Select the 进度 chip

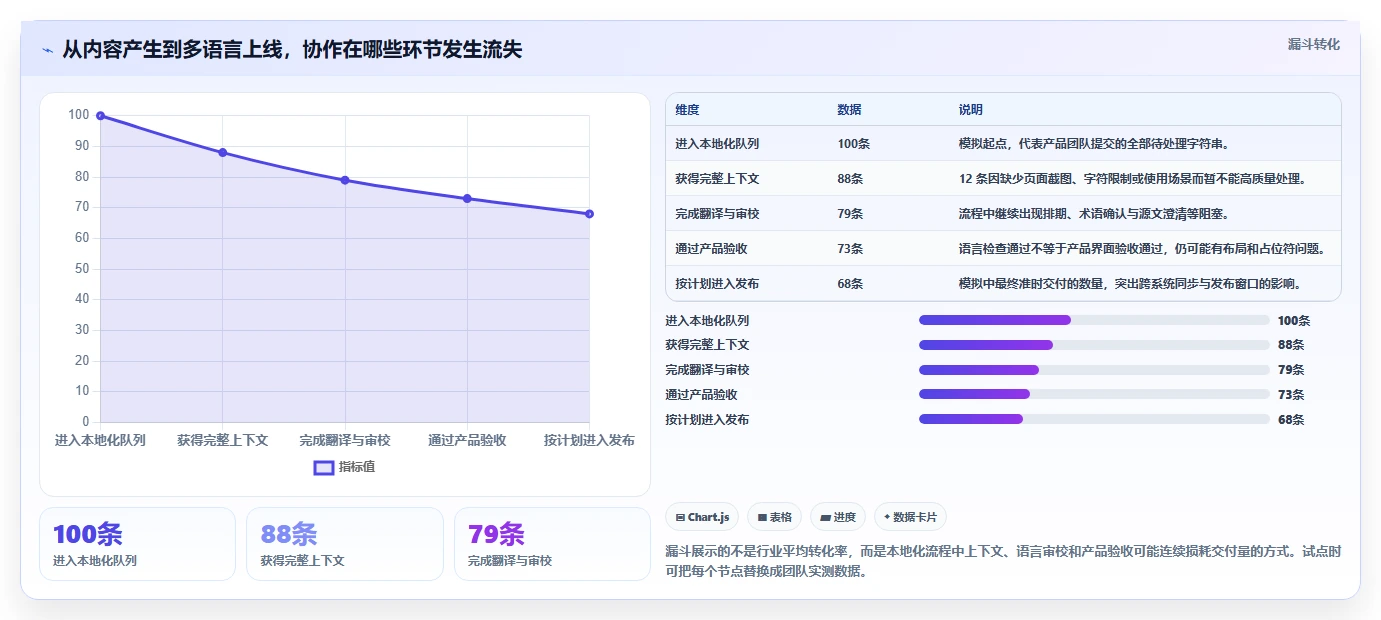837,517
